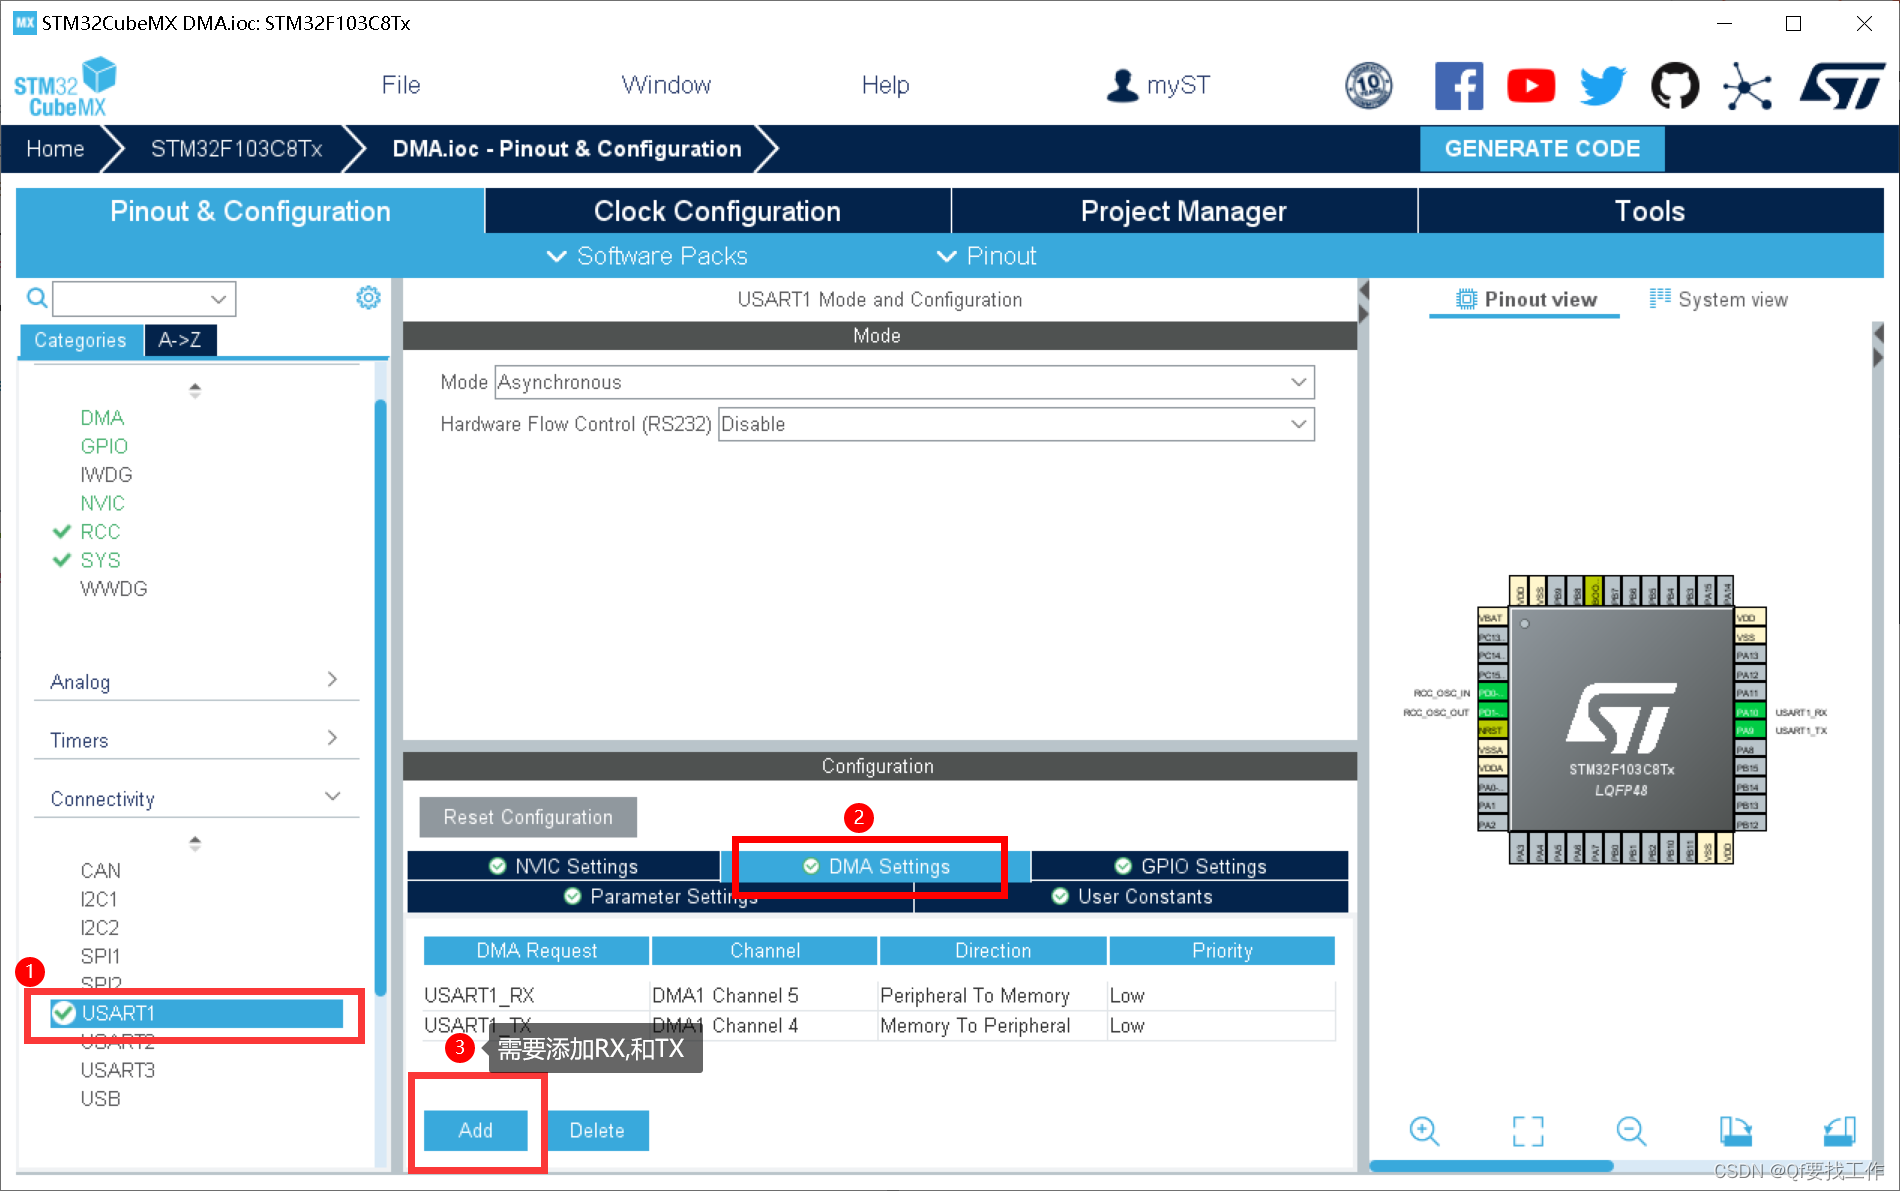
Task: Open the search box dropdown arrow
Action: 218,299
